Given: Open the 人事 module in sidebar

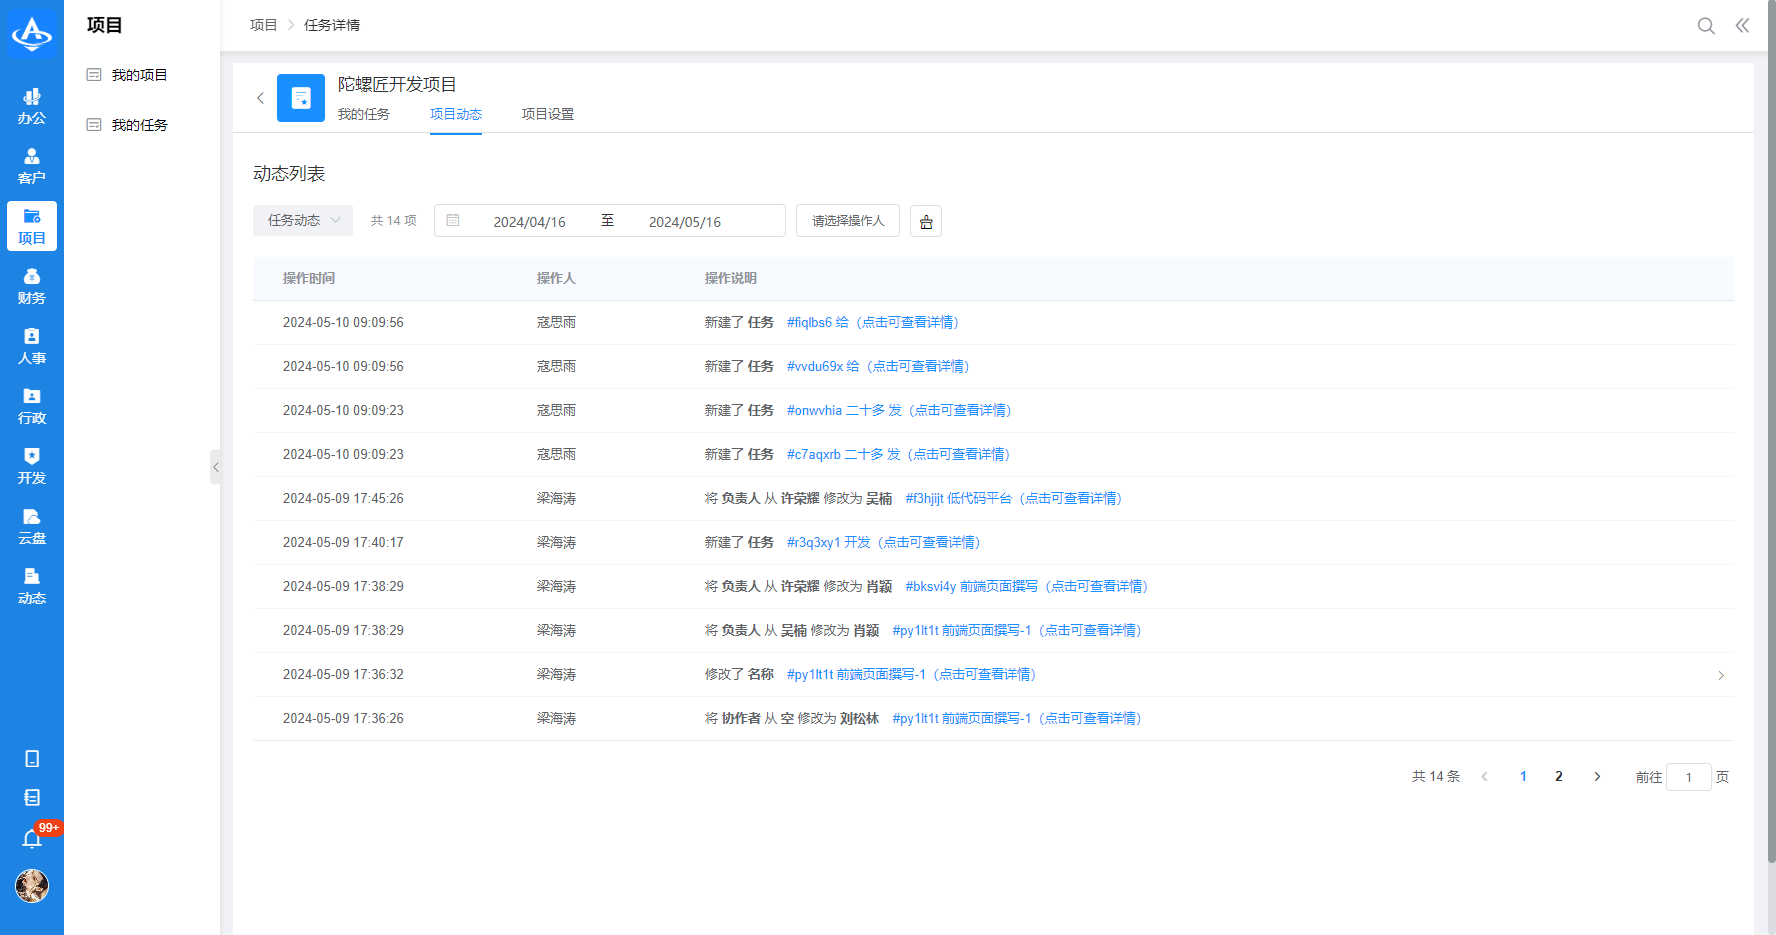Looking at the screenshot, I should coord(32,346).
